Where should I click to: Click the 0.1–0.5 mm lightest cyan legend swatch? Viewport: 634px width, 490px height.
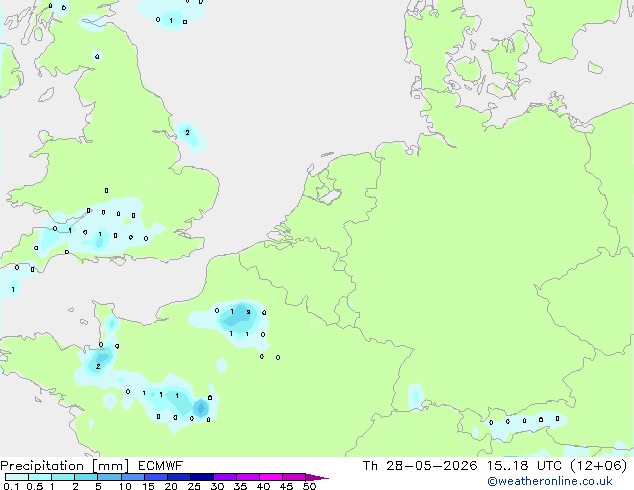(17, 477)
